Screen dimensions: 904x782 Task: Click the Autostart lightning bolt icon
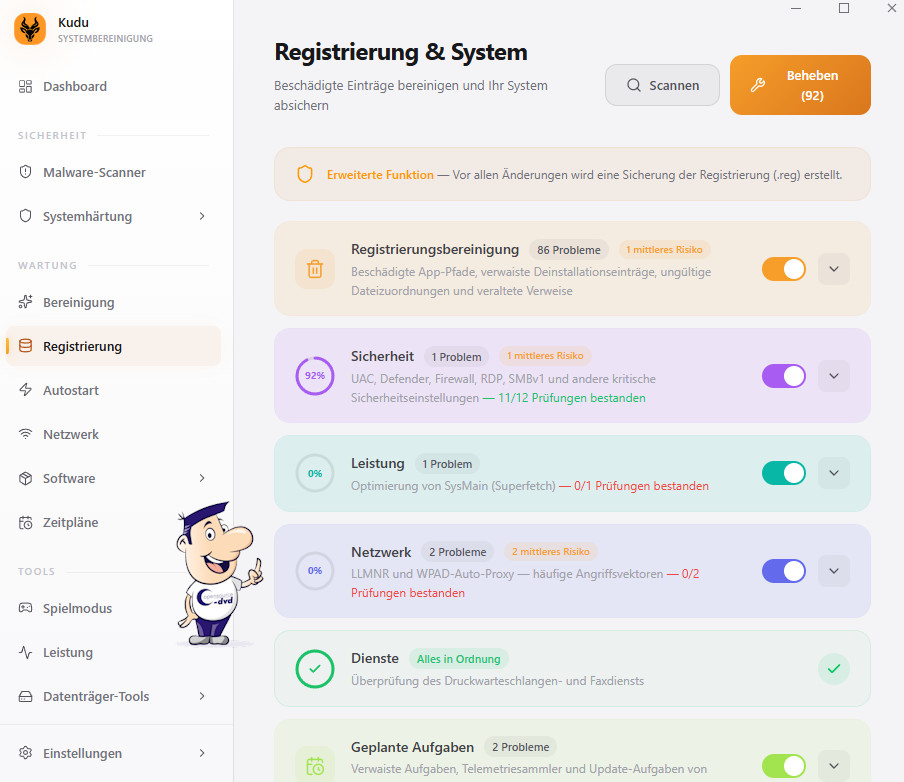click(x=26, y=390)
